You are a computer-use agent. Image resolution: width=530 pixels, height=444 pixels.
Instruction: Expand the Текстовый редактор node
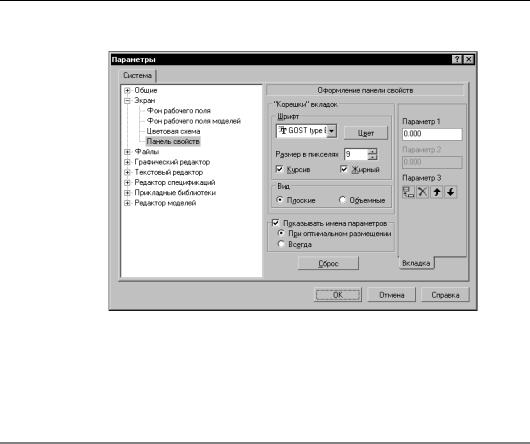point(127,172)
